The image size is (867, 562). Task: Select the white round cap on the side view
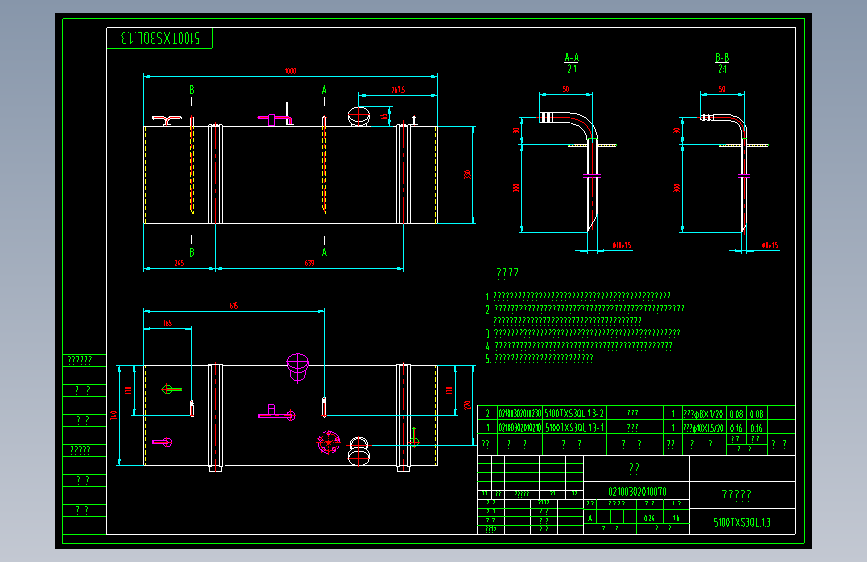358,116
